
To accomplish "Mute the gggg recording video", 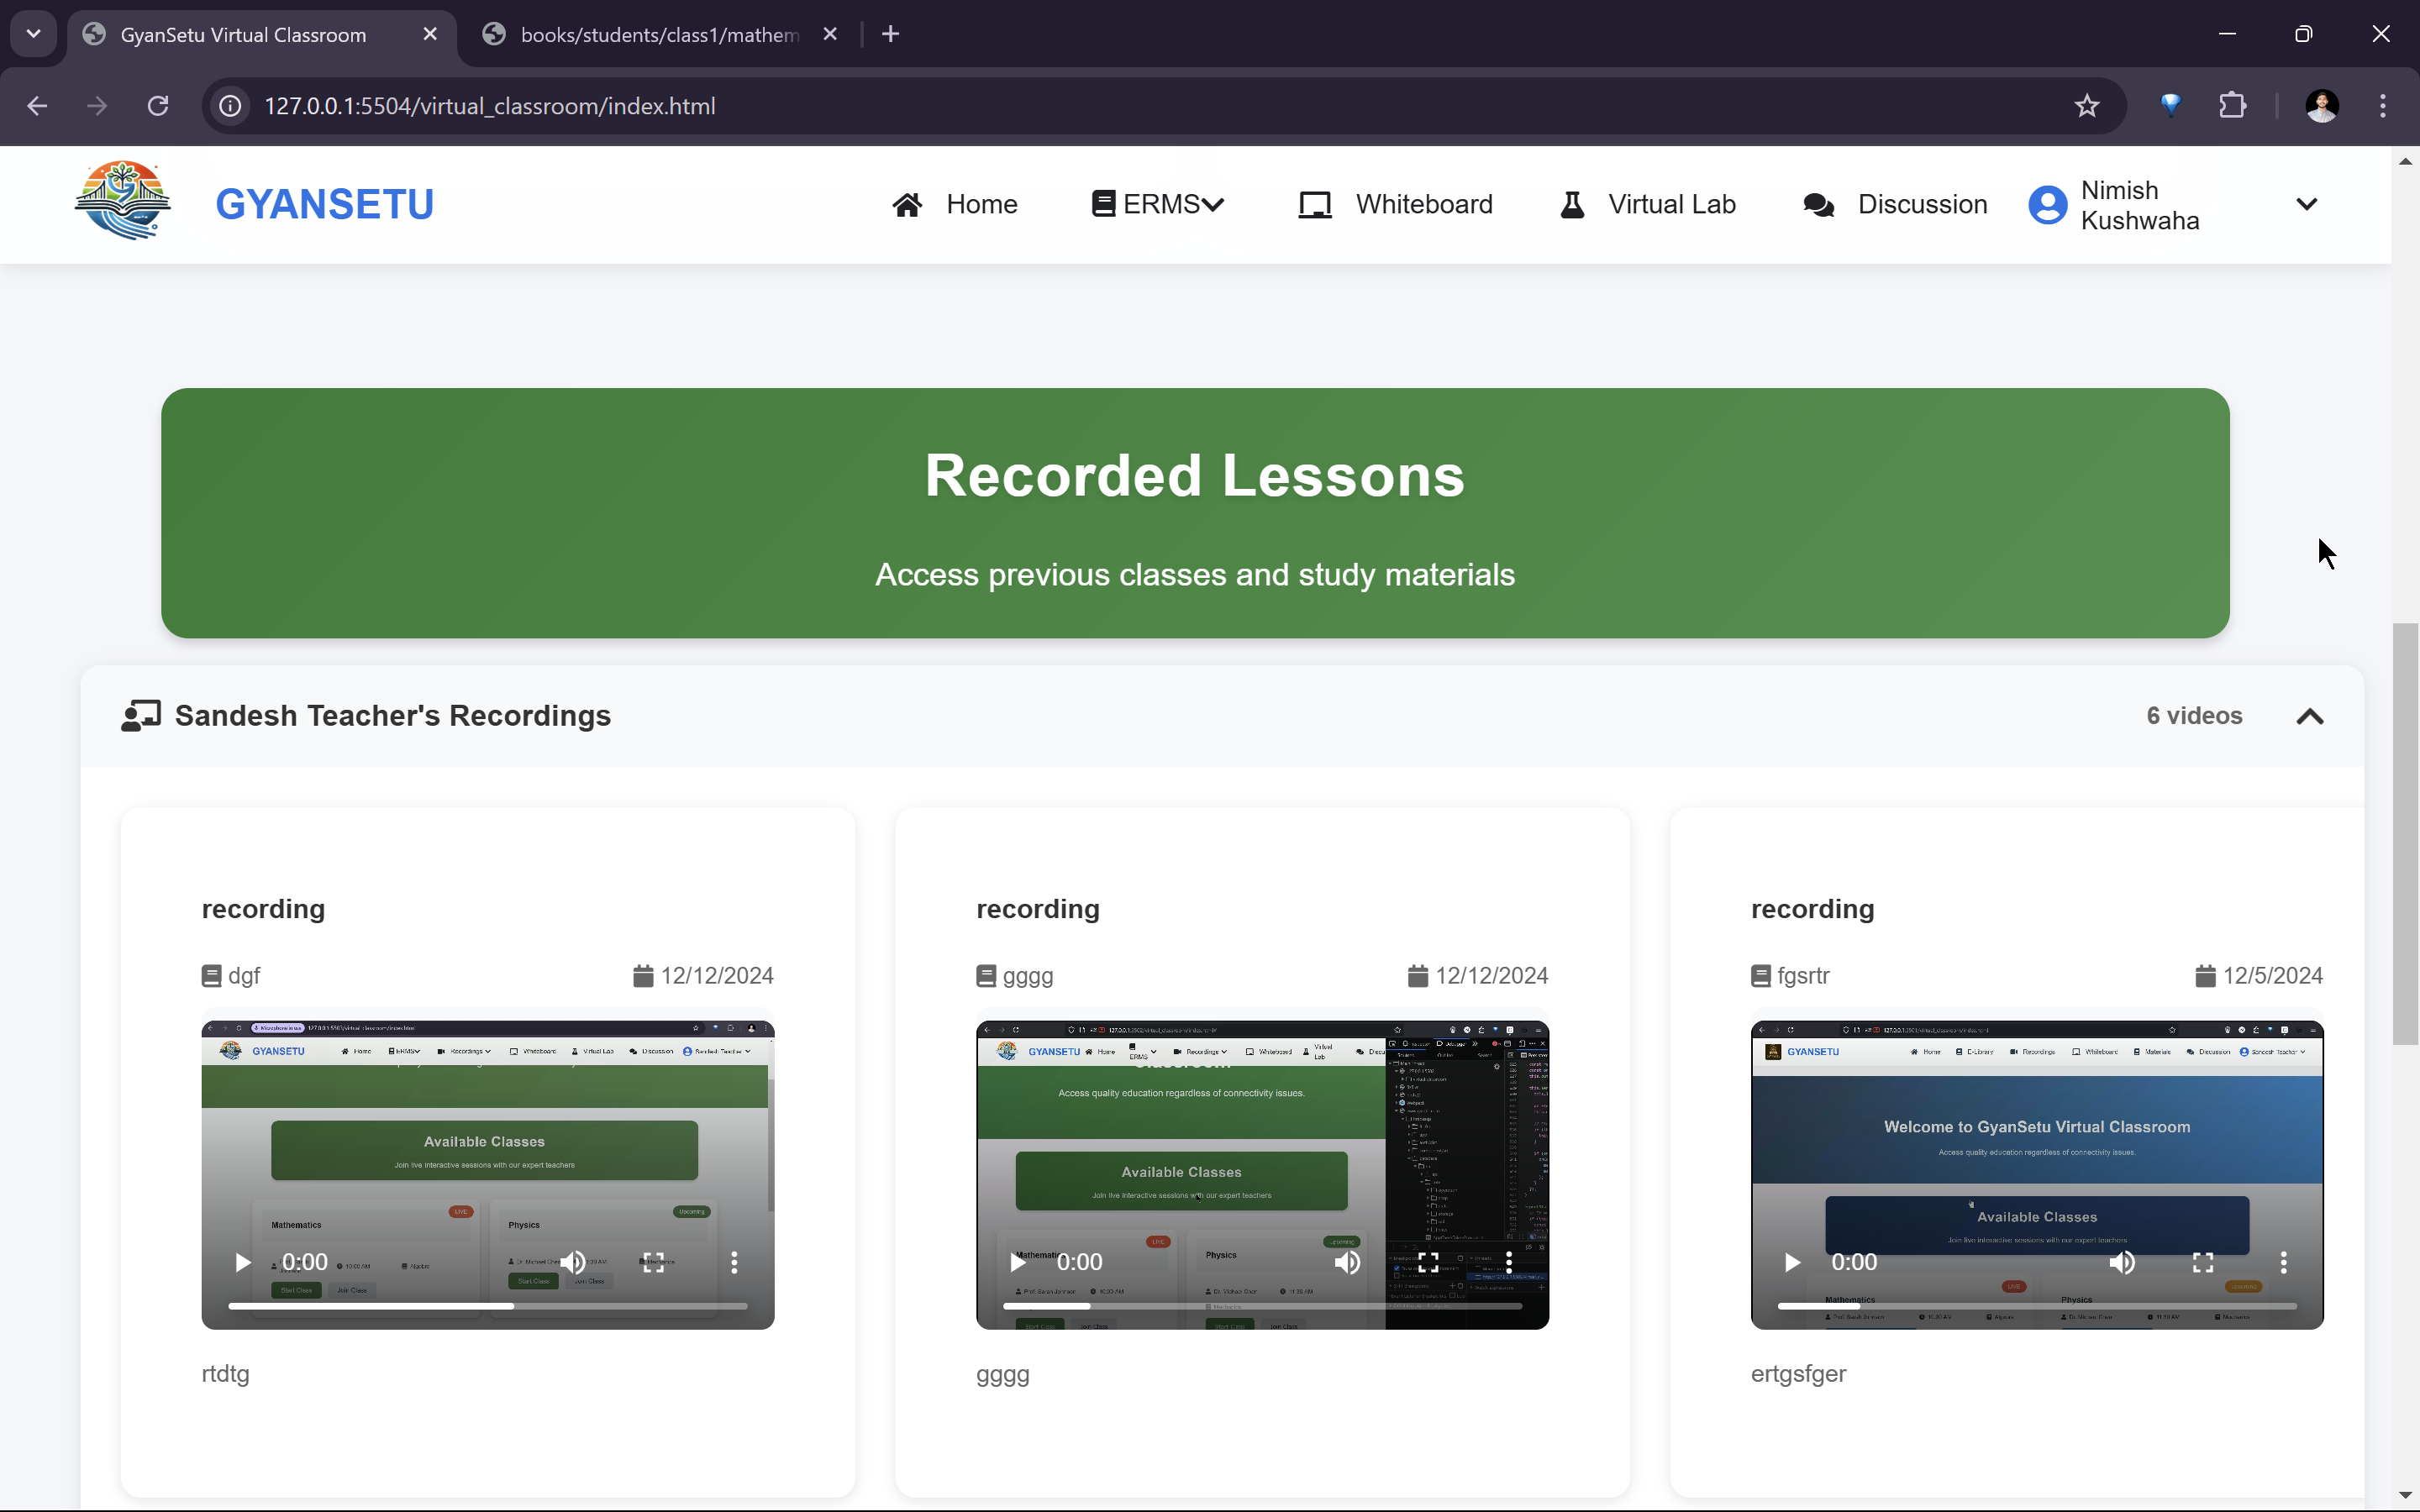I will pos(1347,1262).
